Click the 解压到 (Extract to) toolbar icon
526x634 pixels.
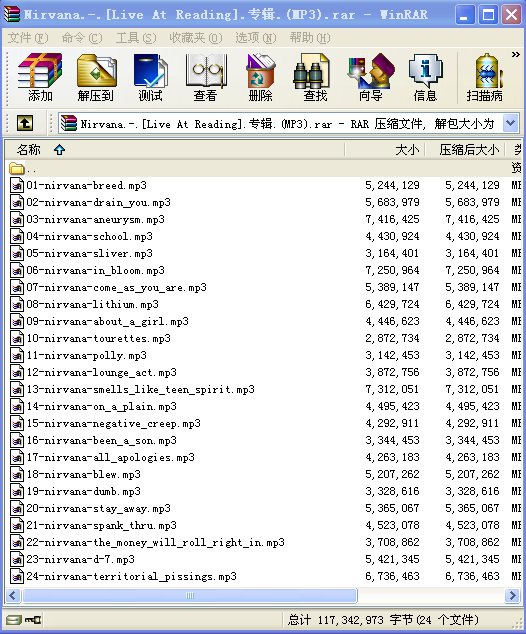pos(96,77)
